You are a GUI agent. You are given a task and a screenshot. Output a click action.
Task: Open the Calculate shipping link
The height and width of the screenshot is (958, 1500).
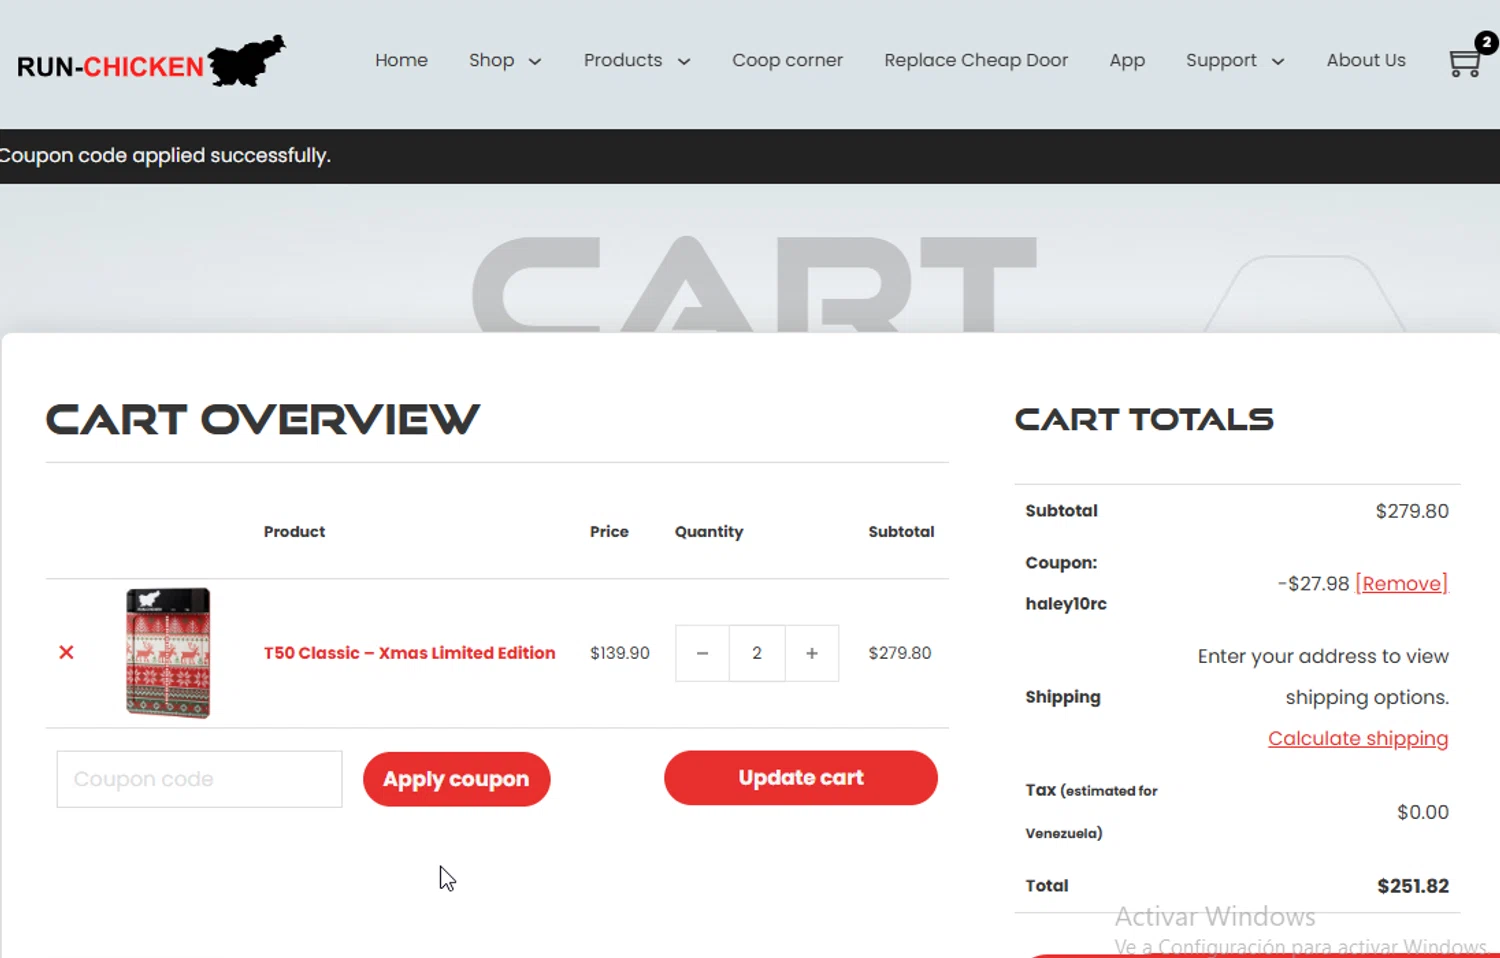coord(1358,738)
